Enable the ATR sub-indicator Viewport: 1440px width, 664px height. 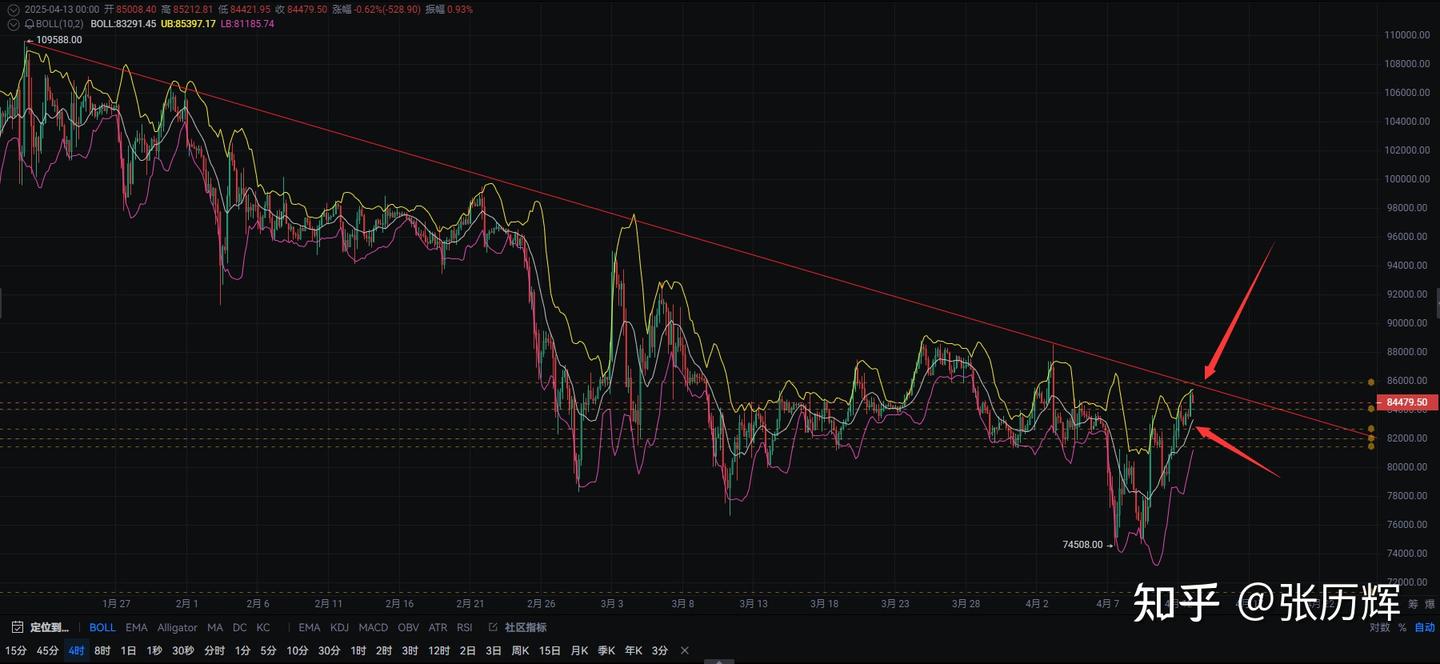(x=438, y=628)
